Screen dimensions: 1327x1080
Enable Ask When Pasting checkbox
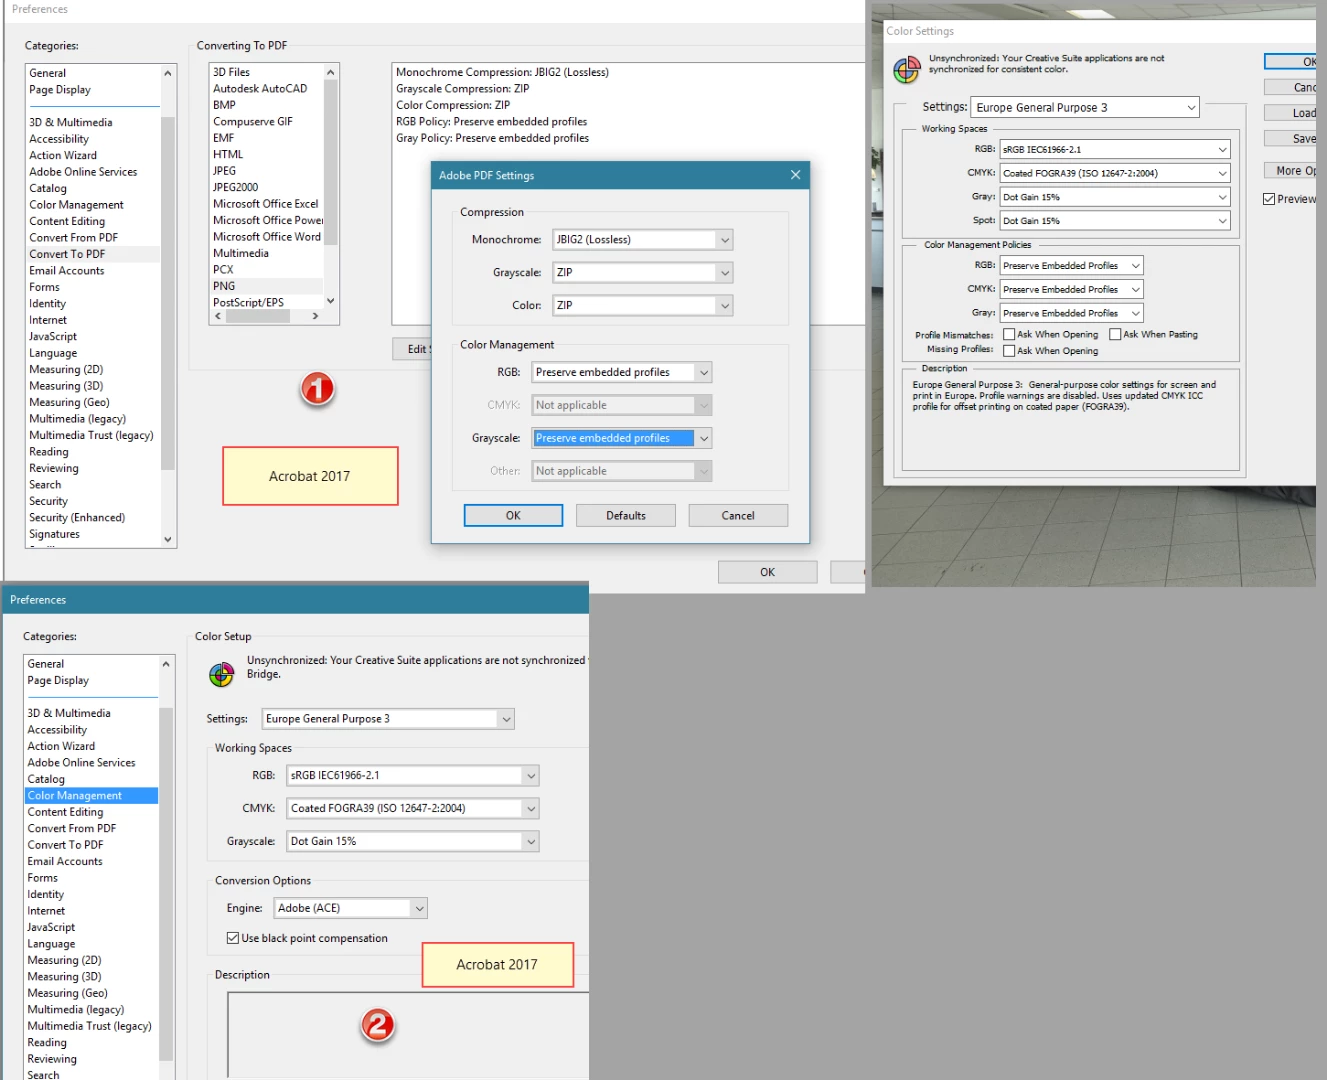tap(1115, 334)
